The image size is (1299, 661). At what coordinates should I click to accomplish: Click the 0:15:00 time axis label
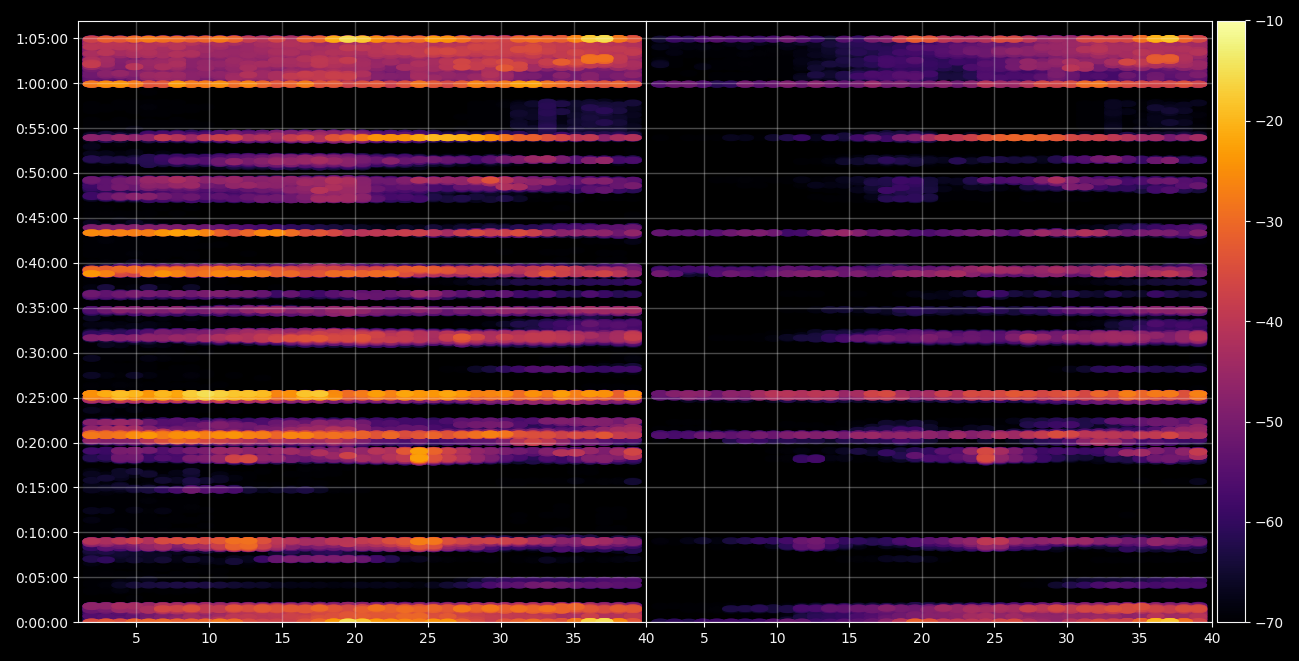pyautogui.click(x=42, y=488)
